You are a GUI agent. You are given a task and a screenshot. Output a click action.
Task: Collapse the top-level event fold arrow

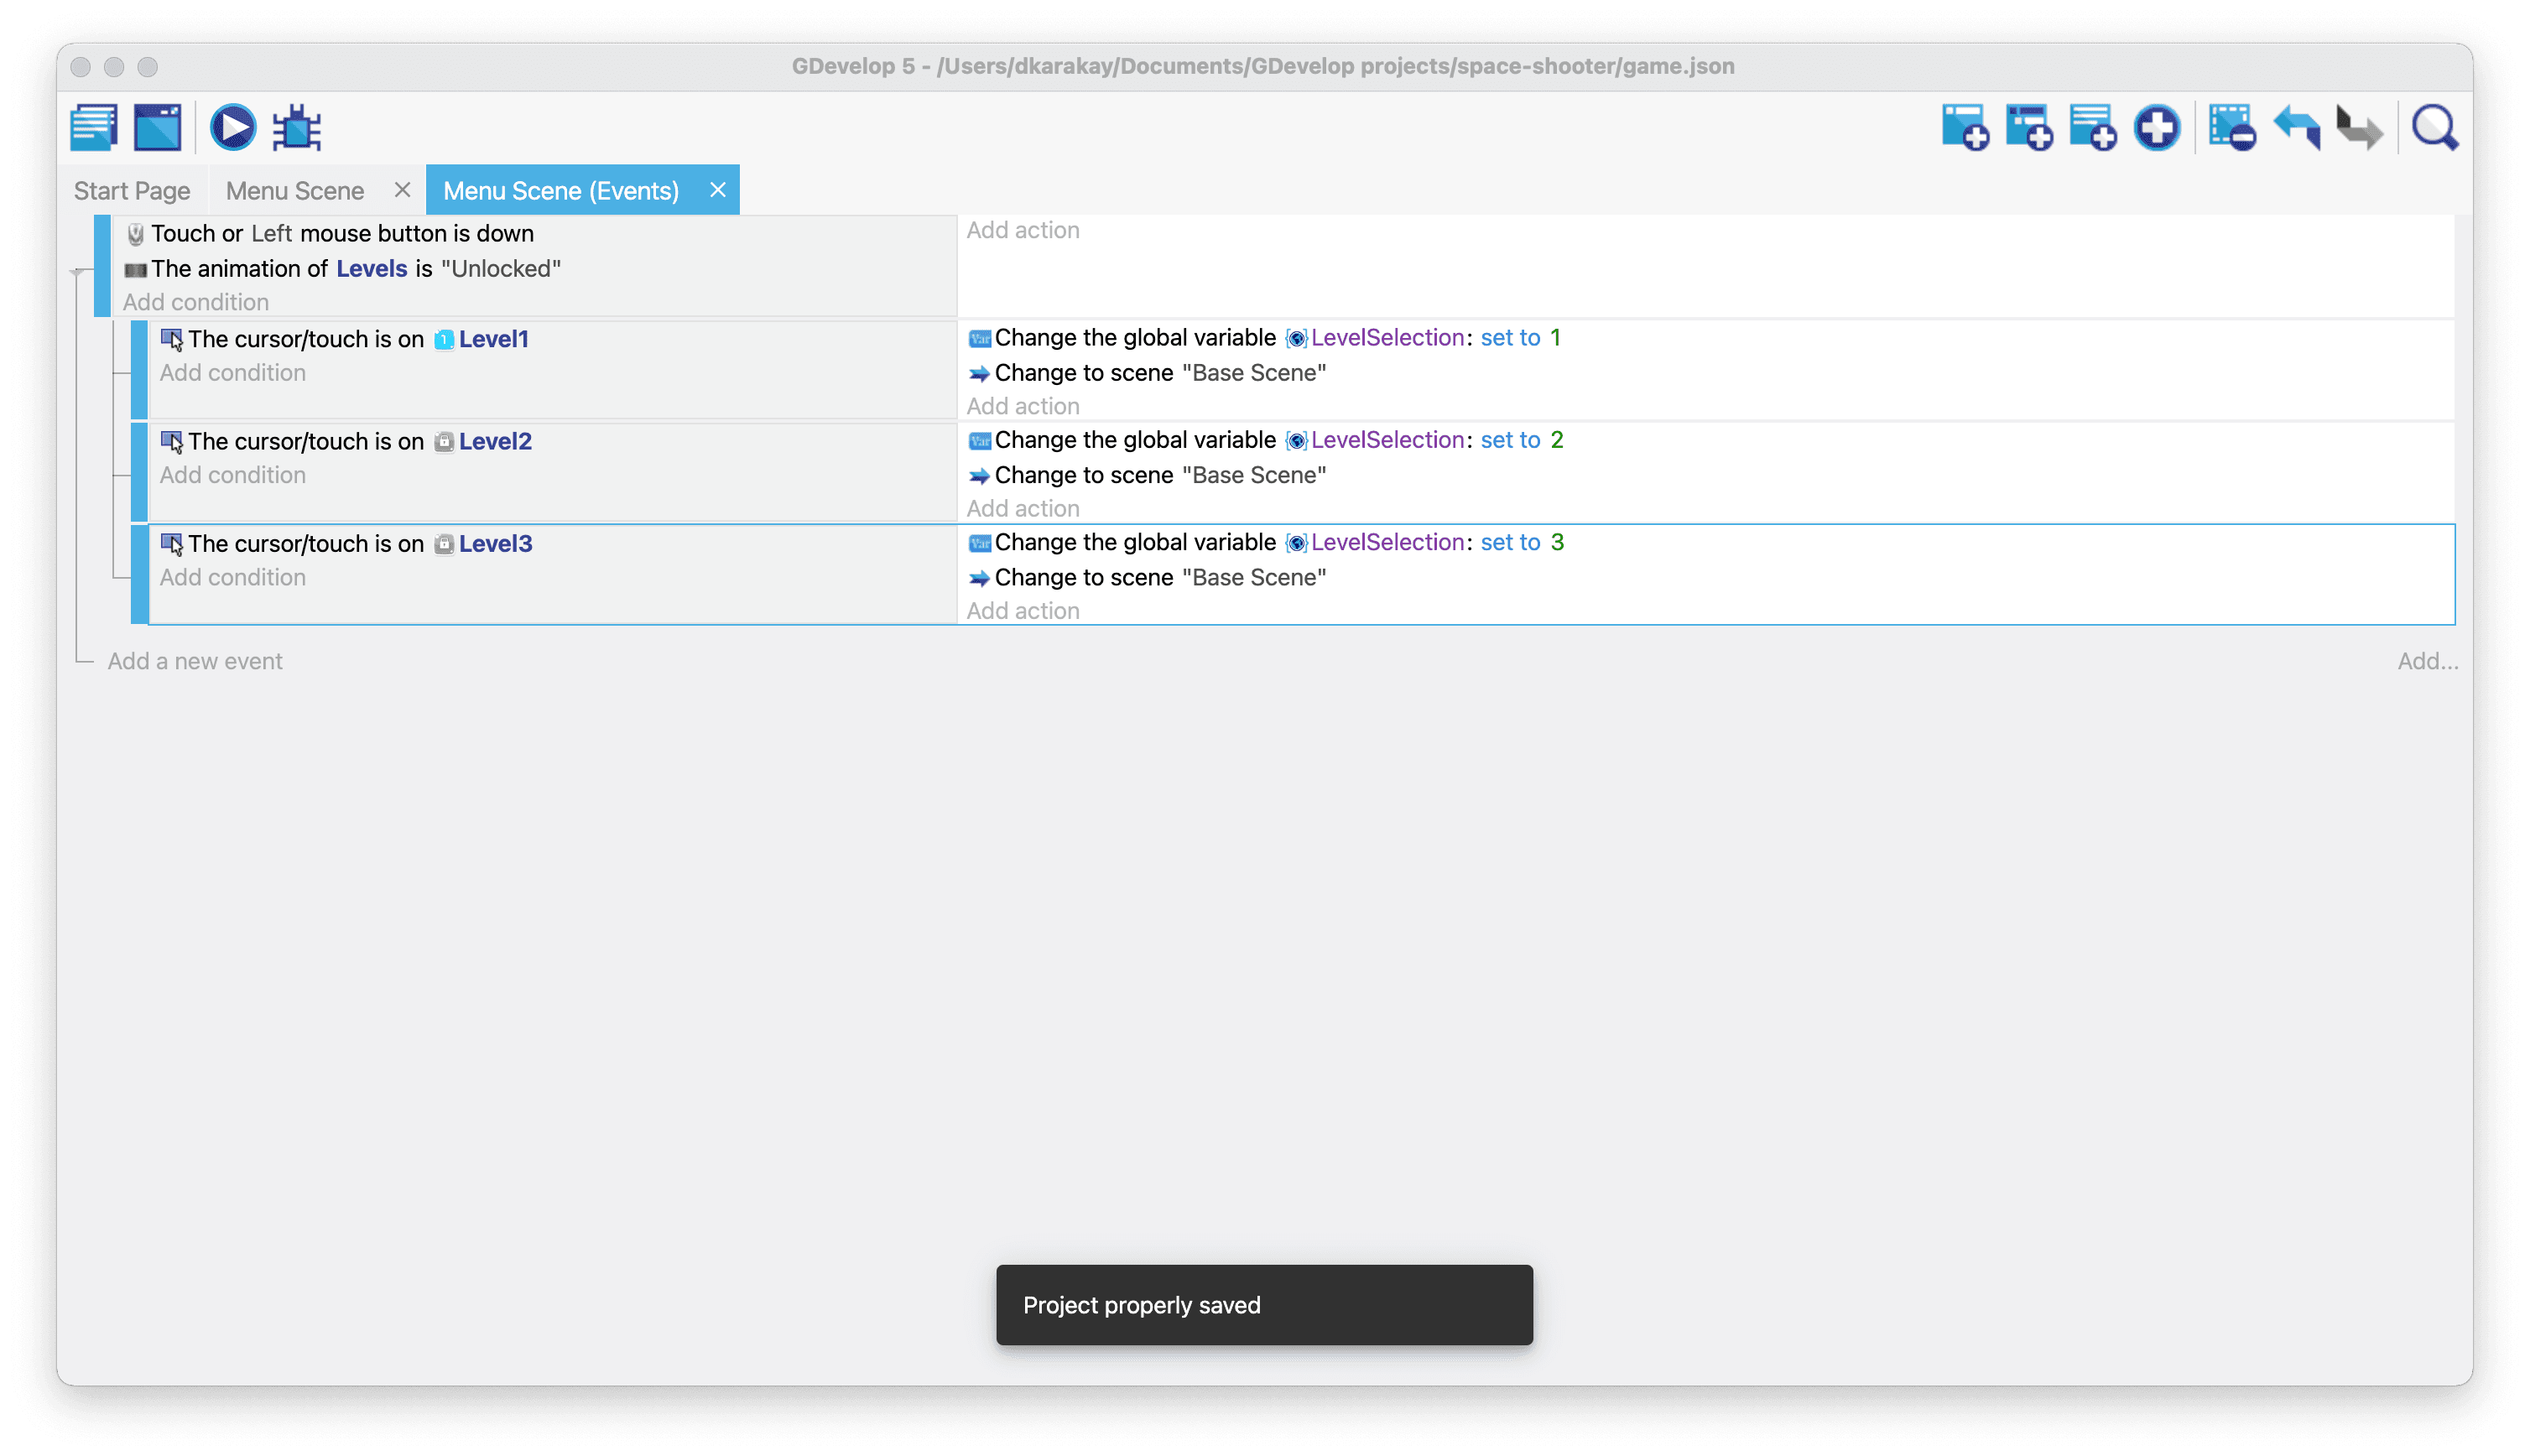point(77,271)
